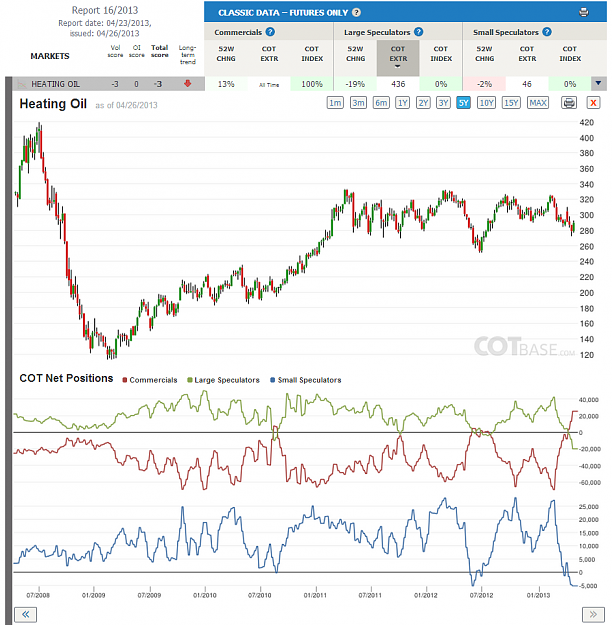Open Large Speculators help question mark
Viewport: 612px width, 625px height.
[418, 32]
